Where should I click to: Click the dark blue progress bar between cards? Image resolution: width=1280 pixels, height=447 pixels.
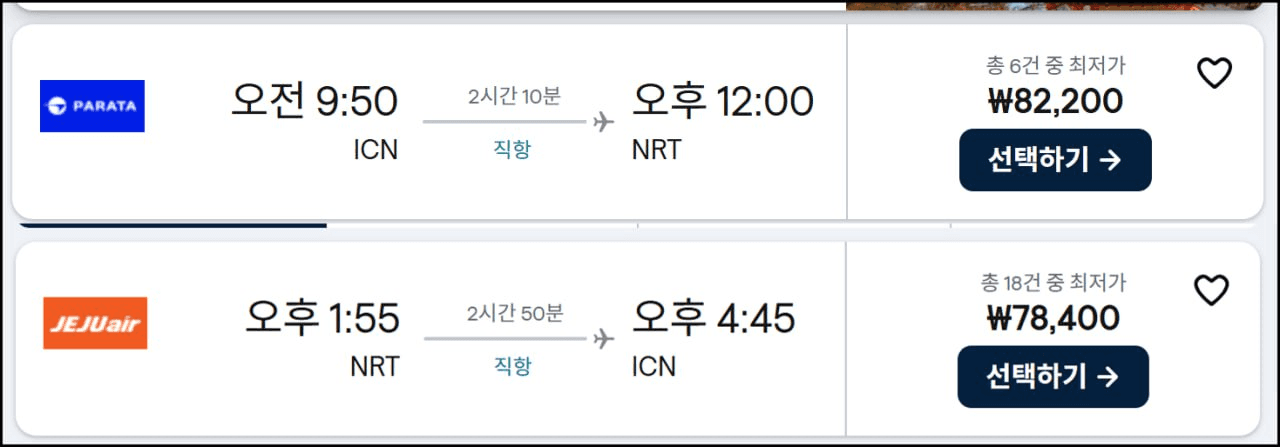[x=170, y=225]
